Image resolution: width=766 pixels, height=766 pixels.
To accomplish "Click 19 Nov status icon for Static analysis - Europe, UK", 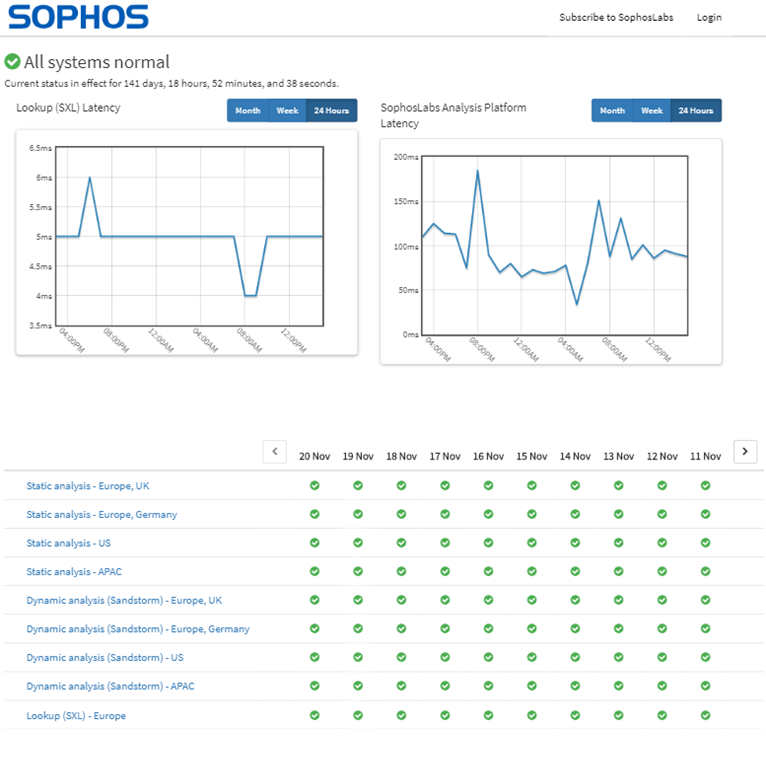I will pos(358,485).
